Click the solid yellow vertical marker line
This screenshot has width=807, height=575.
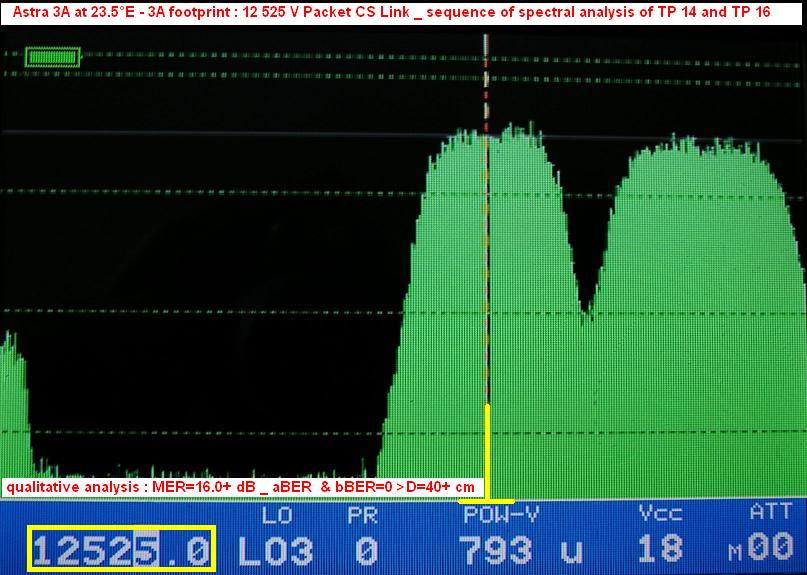(487, 450)
